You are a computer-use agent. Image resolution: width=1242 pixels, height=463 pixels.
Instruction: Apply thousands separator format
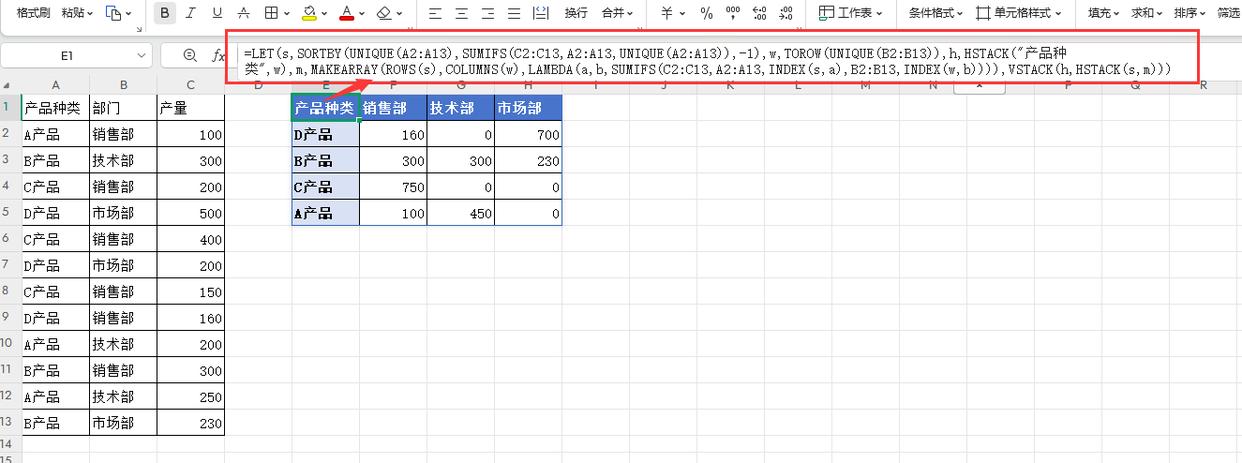click(733, 13)
